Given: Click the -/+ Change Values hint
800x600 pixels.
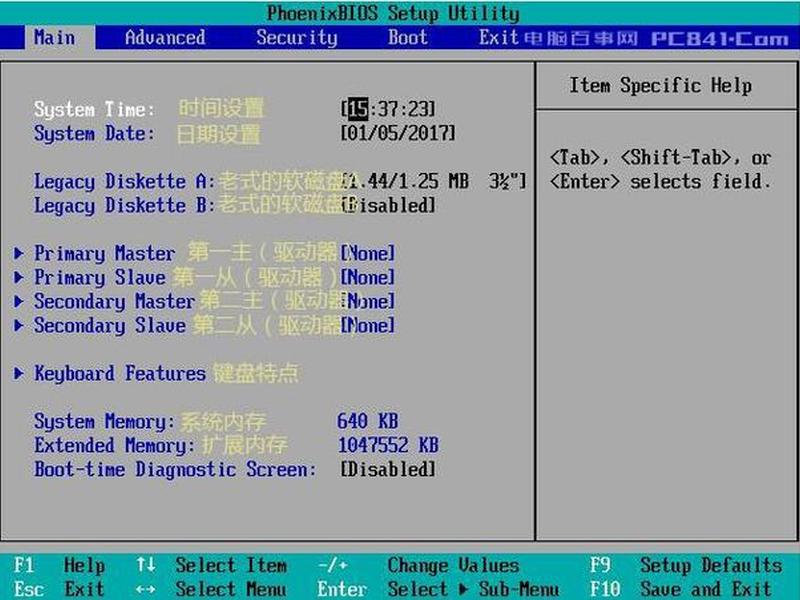Looking at the screenshot, I should (x=418, y=565).
